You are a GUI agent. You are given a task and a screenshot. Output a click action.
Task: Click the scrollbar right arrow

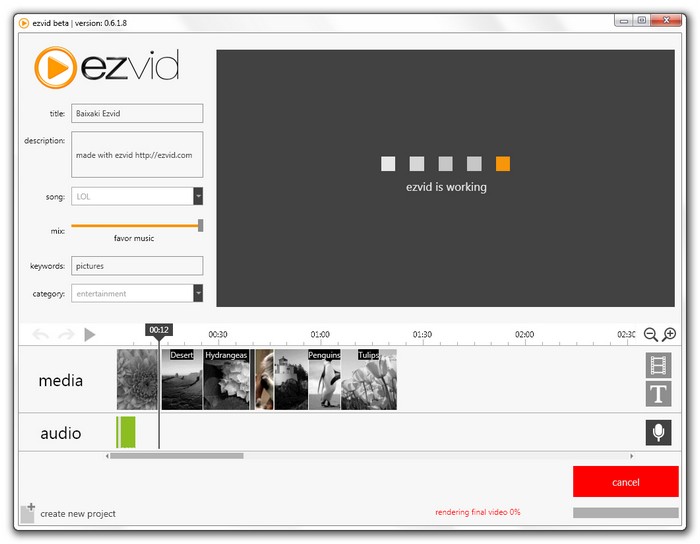[x=632, y=456]
